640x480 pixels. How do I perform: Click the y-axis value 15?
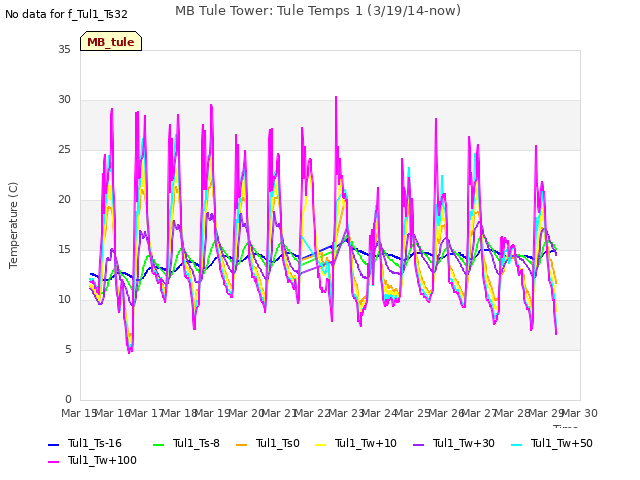64,249
